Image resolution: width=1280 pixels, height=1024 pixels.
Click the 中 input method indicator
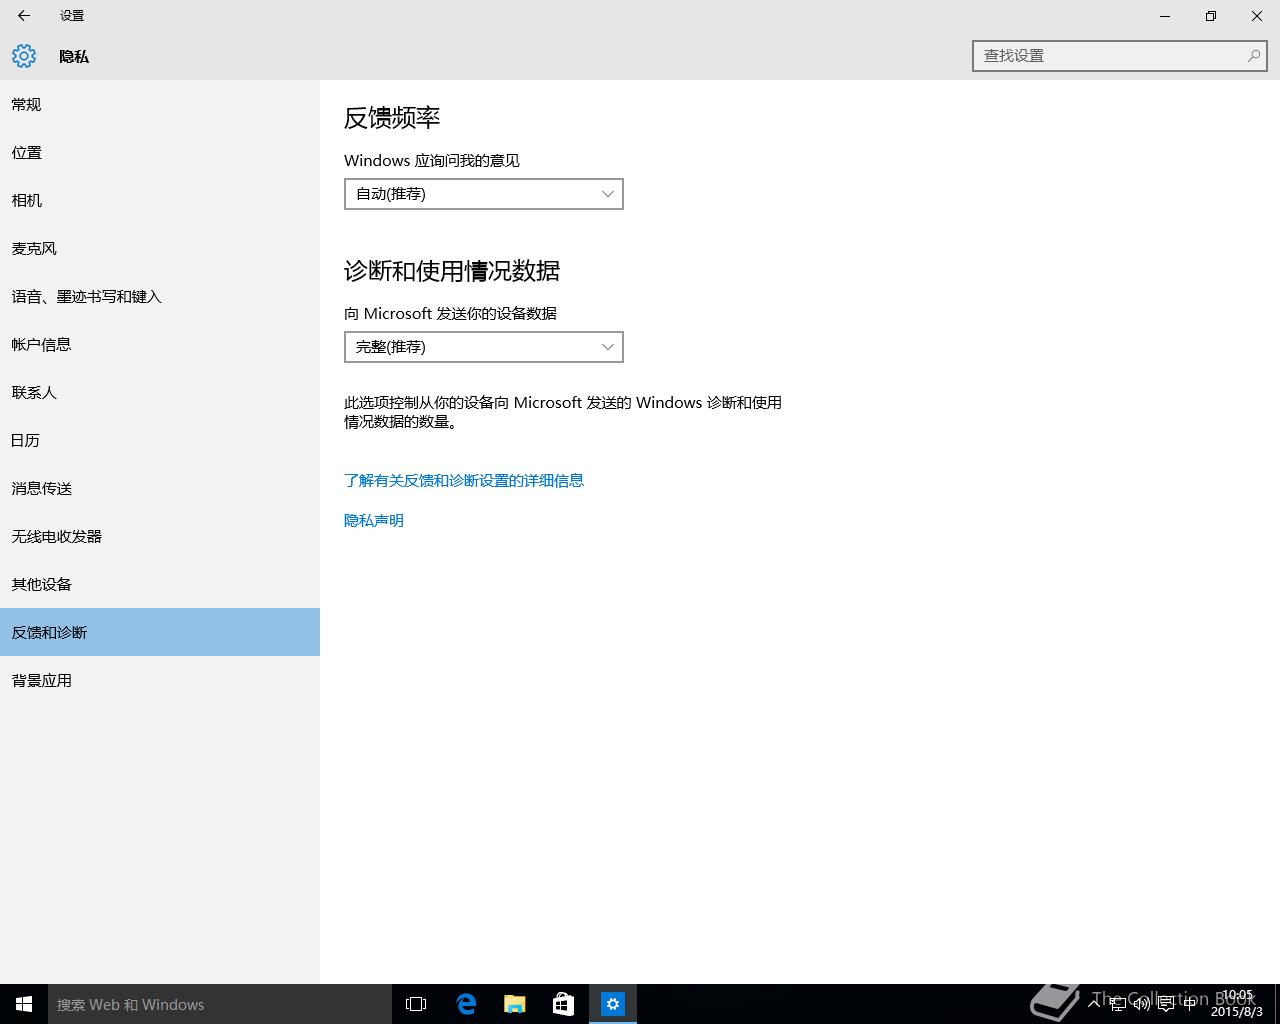click(x=1190, y=1004)
